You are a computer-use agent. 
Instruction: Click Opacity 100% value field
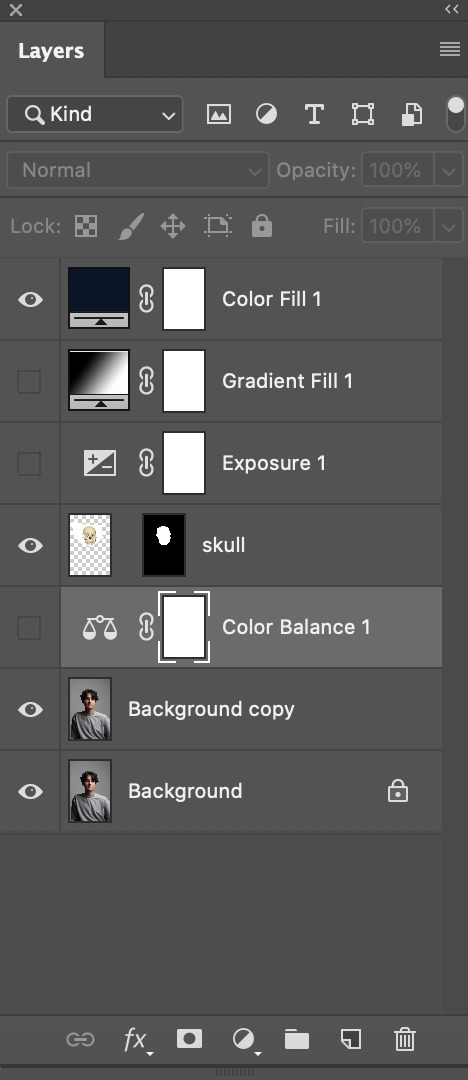398,170
